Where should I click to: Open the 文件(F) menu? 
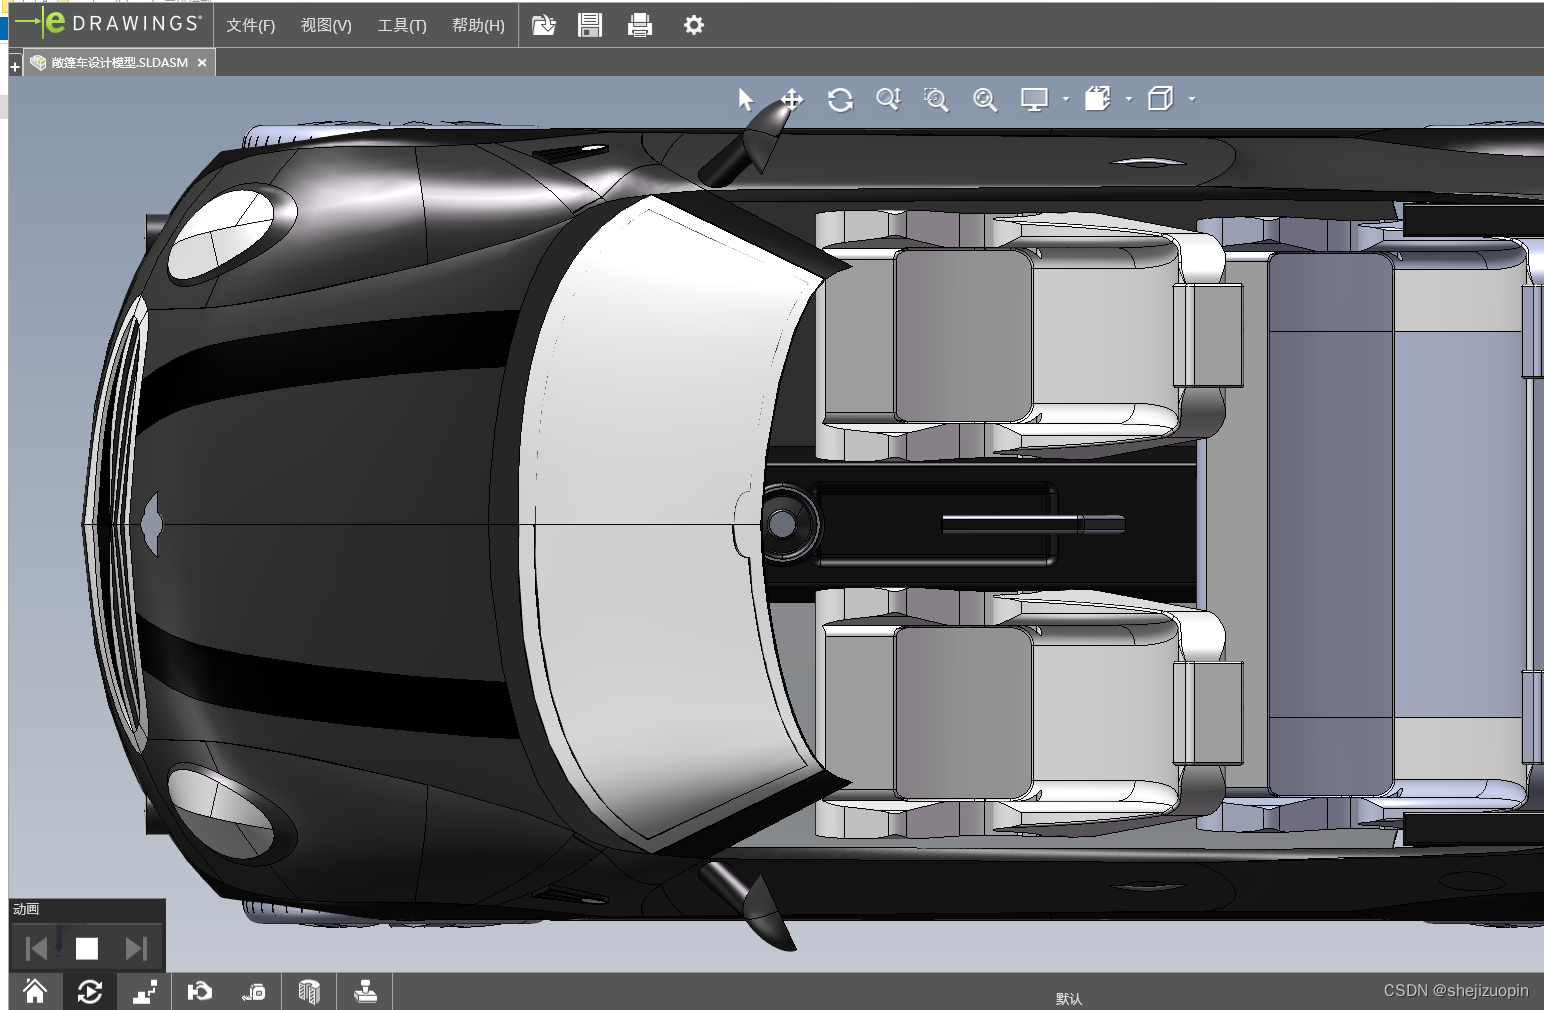(250, 25)
